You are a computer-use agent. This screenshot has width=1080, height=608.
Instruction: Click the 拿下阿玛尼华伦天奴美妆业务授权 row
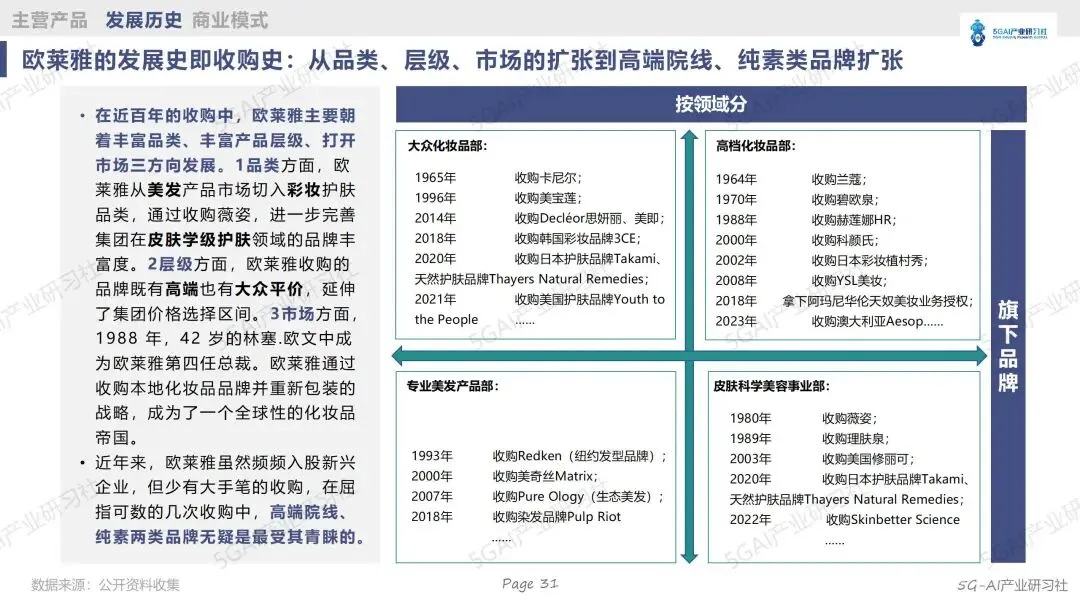844,302
